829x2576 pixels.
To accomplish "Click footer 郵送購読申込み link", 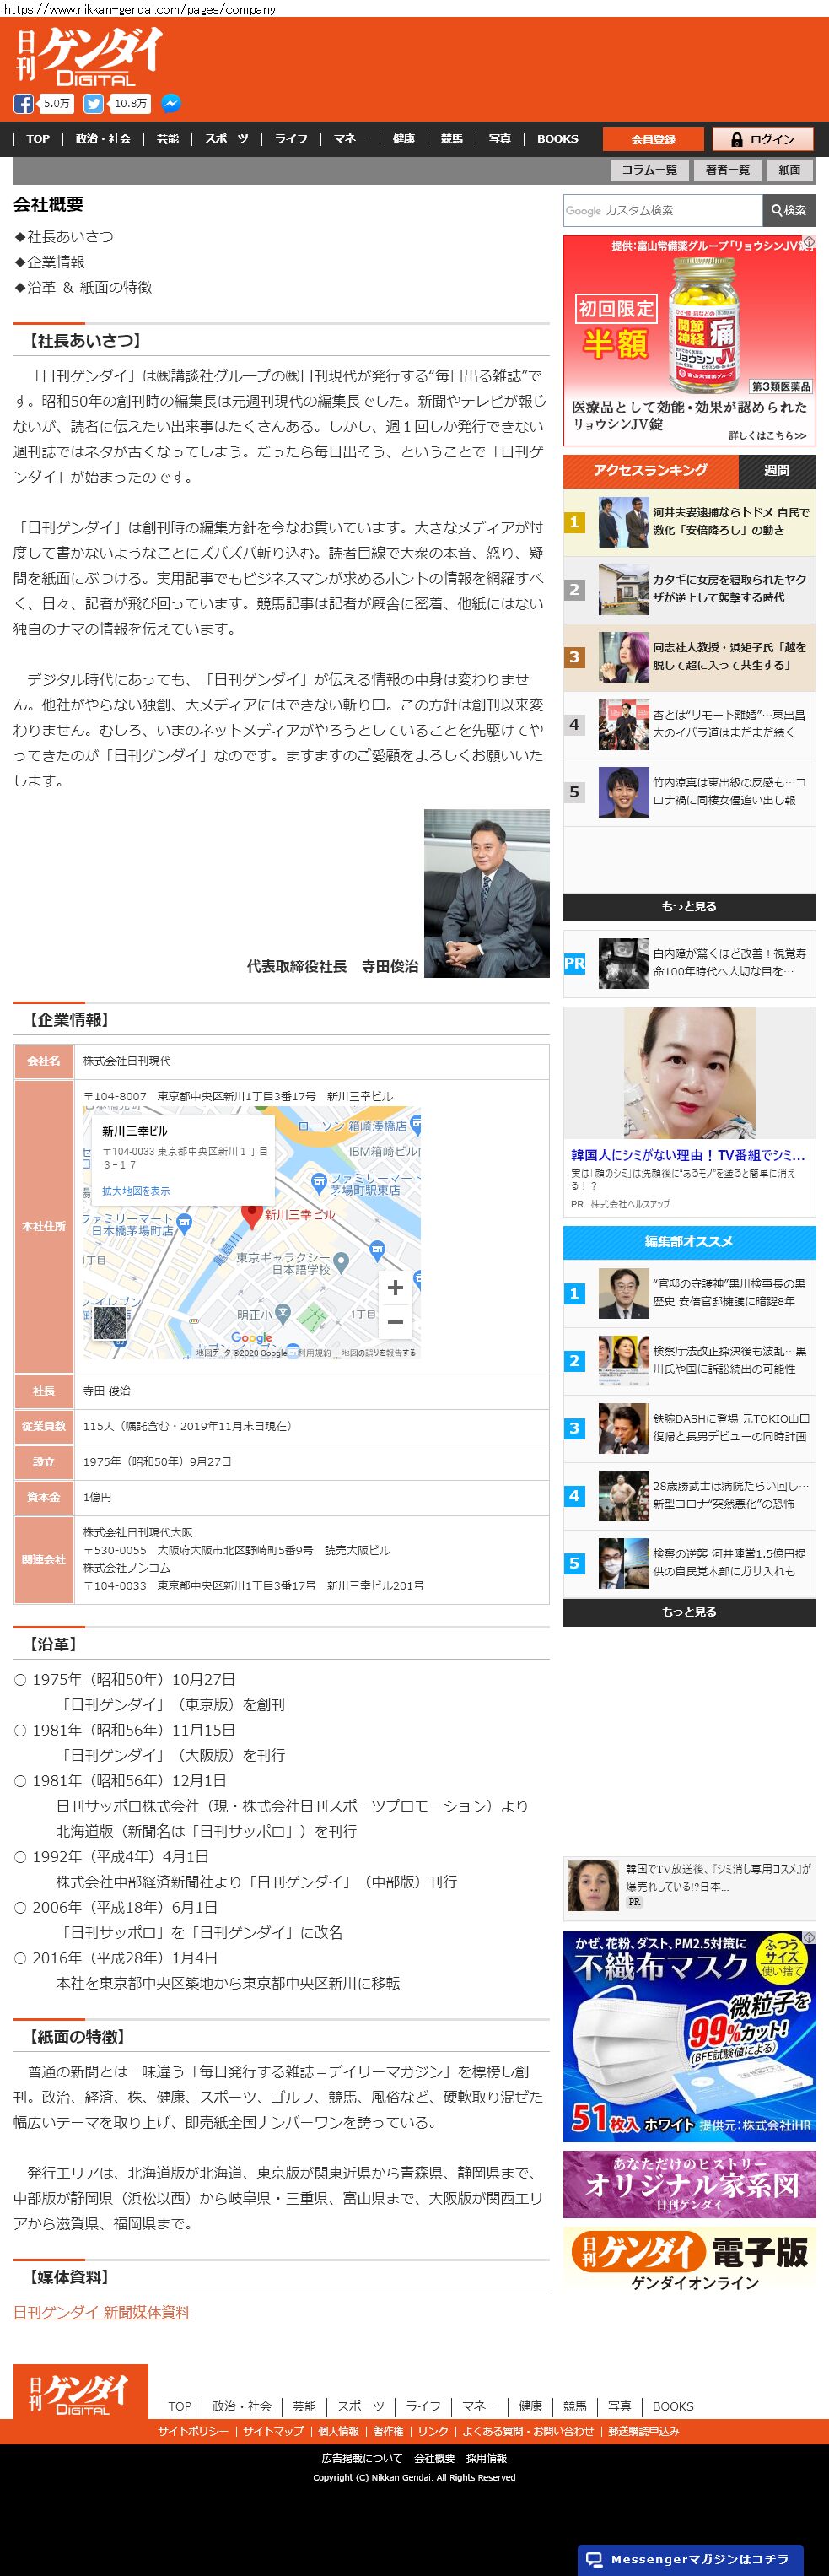I will point(644,2431).
